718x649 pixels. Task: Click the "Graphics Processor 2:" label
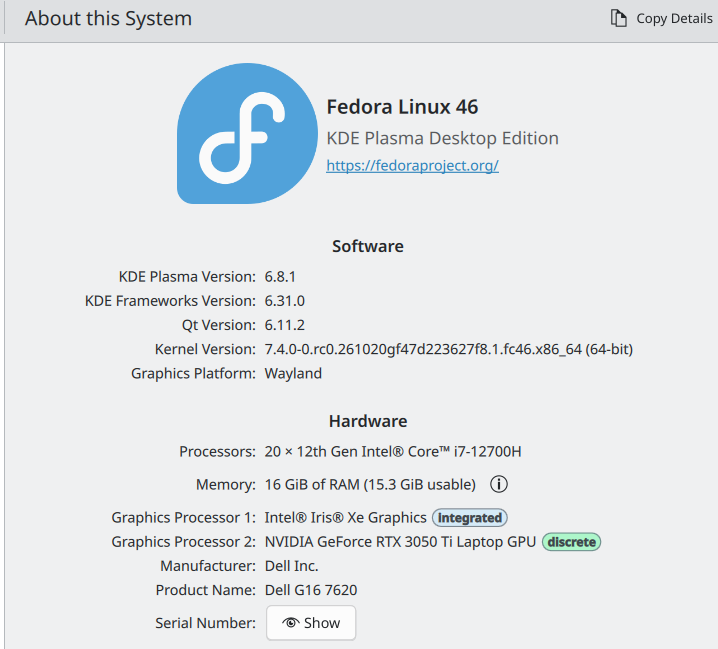tap(184, 542)
